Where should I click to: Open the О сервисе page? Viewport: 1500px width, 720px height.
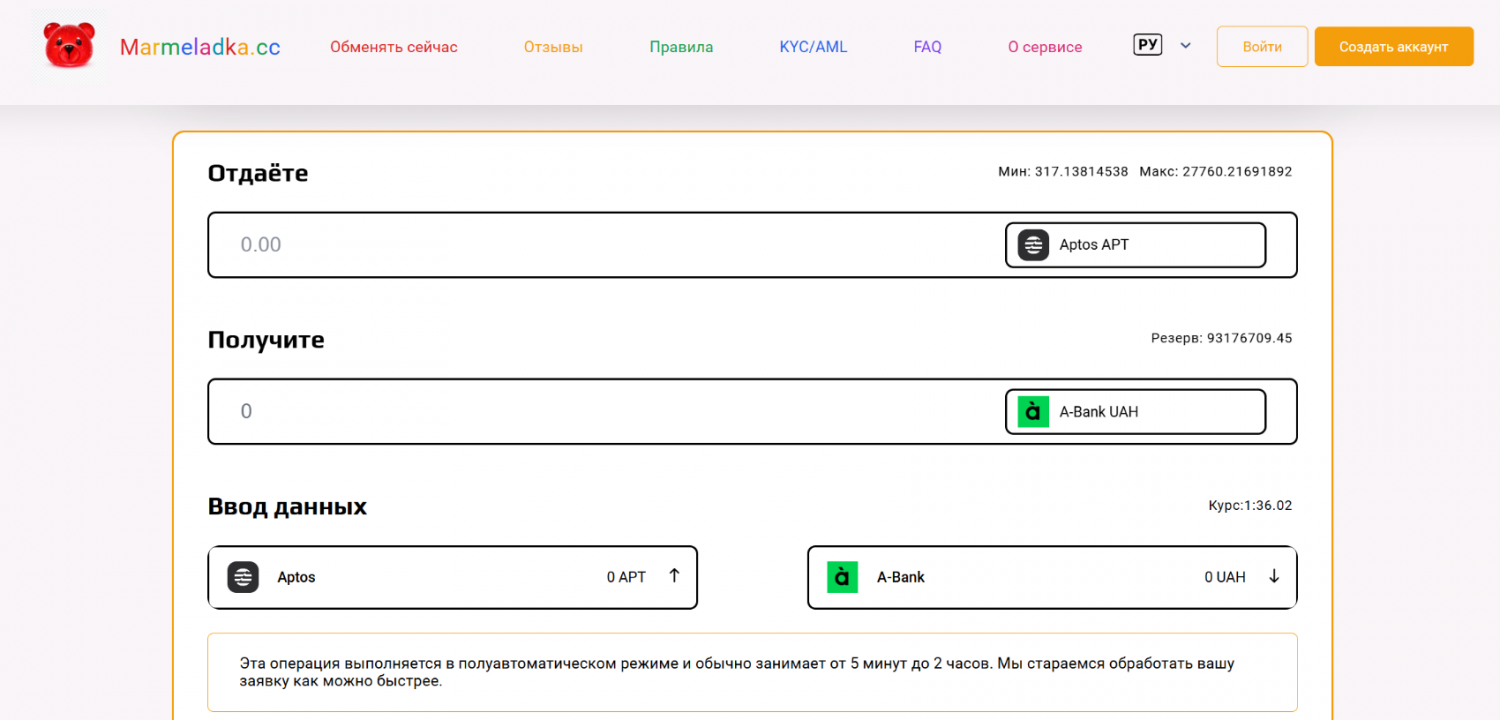point(1045,47)
